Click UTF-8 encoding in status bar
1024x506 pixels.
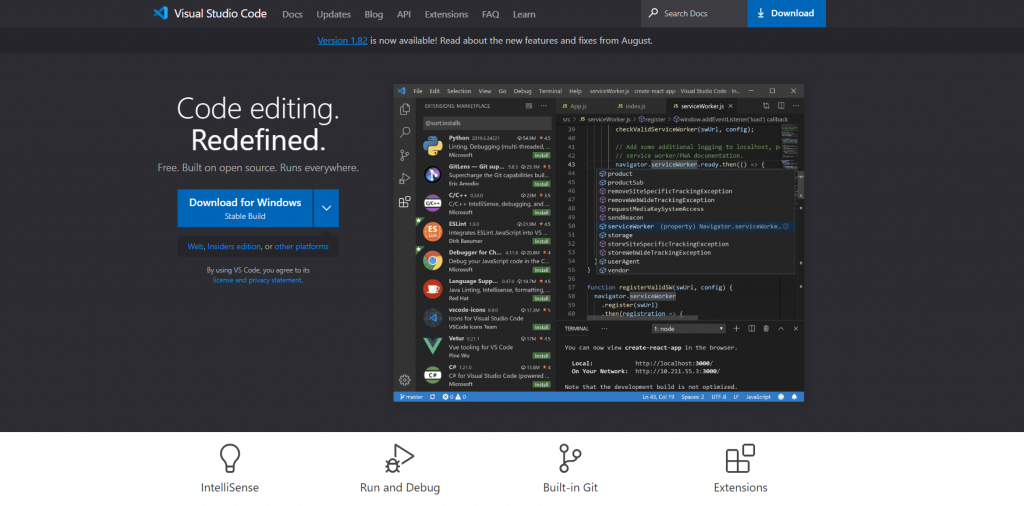click(718, 397)
